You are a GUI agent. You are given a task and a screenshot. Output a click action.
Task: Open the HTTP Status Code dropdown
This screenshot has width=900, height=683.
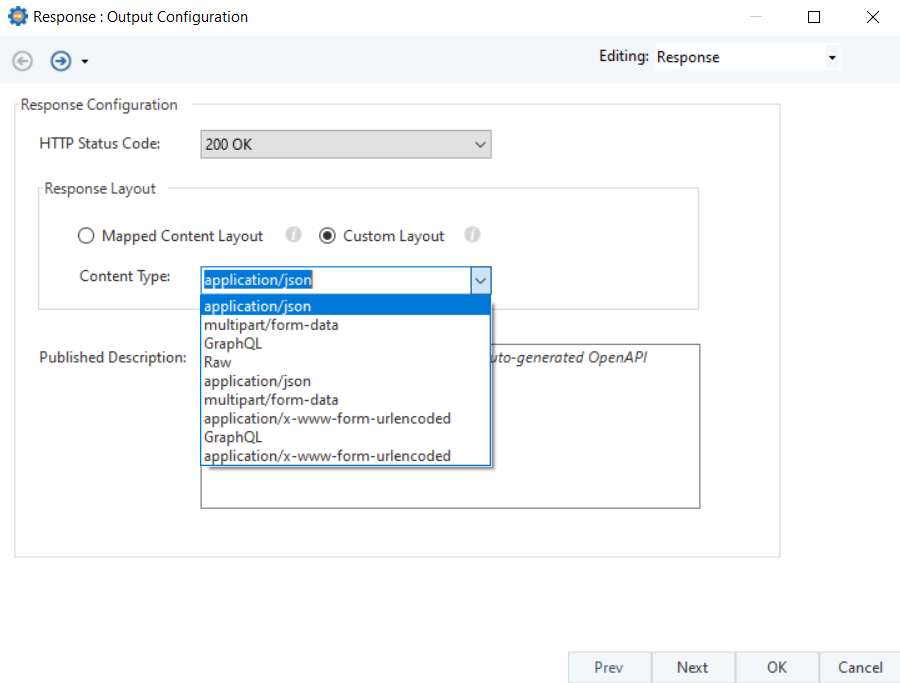[345, 145]
